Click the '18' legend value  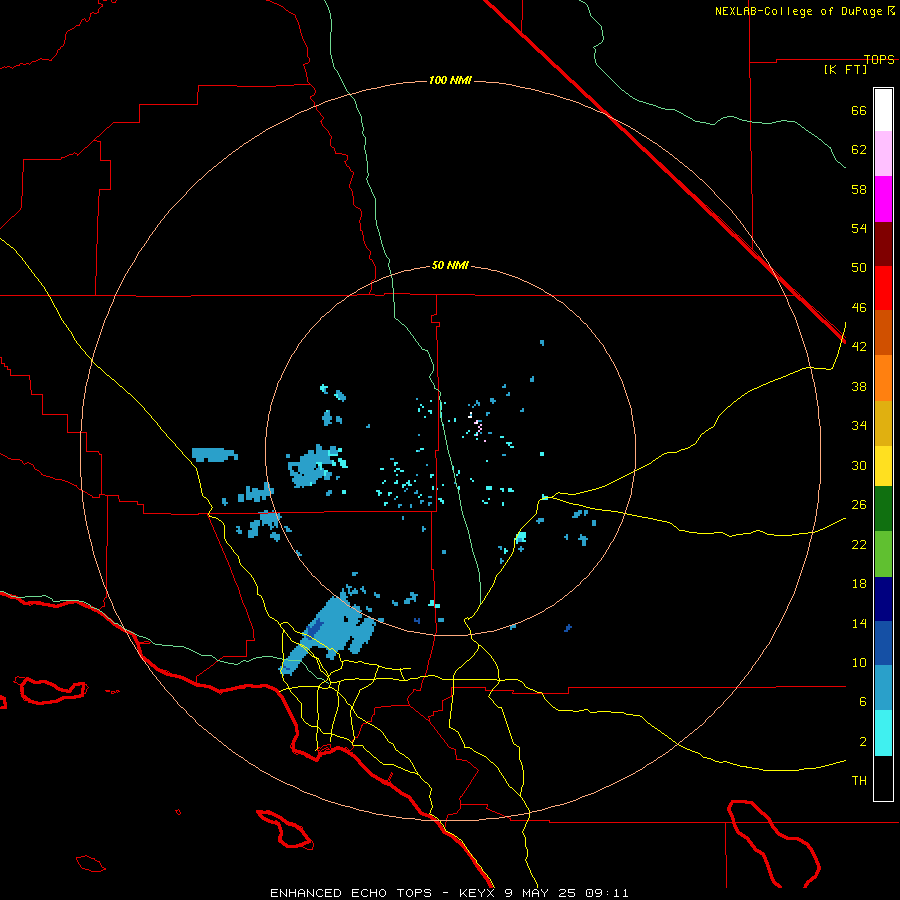click(x=859, y=584)
